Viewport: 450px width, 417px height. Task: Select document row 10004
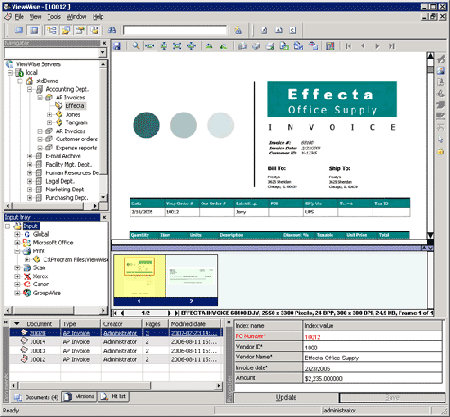[x=116, y=342]
